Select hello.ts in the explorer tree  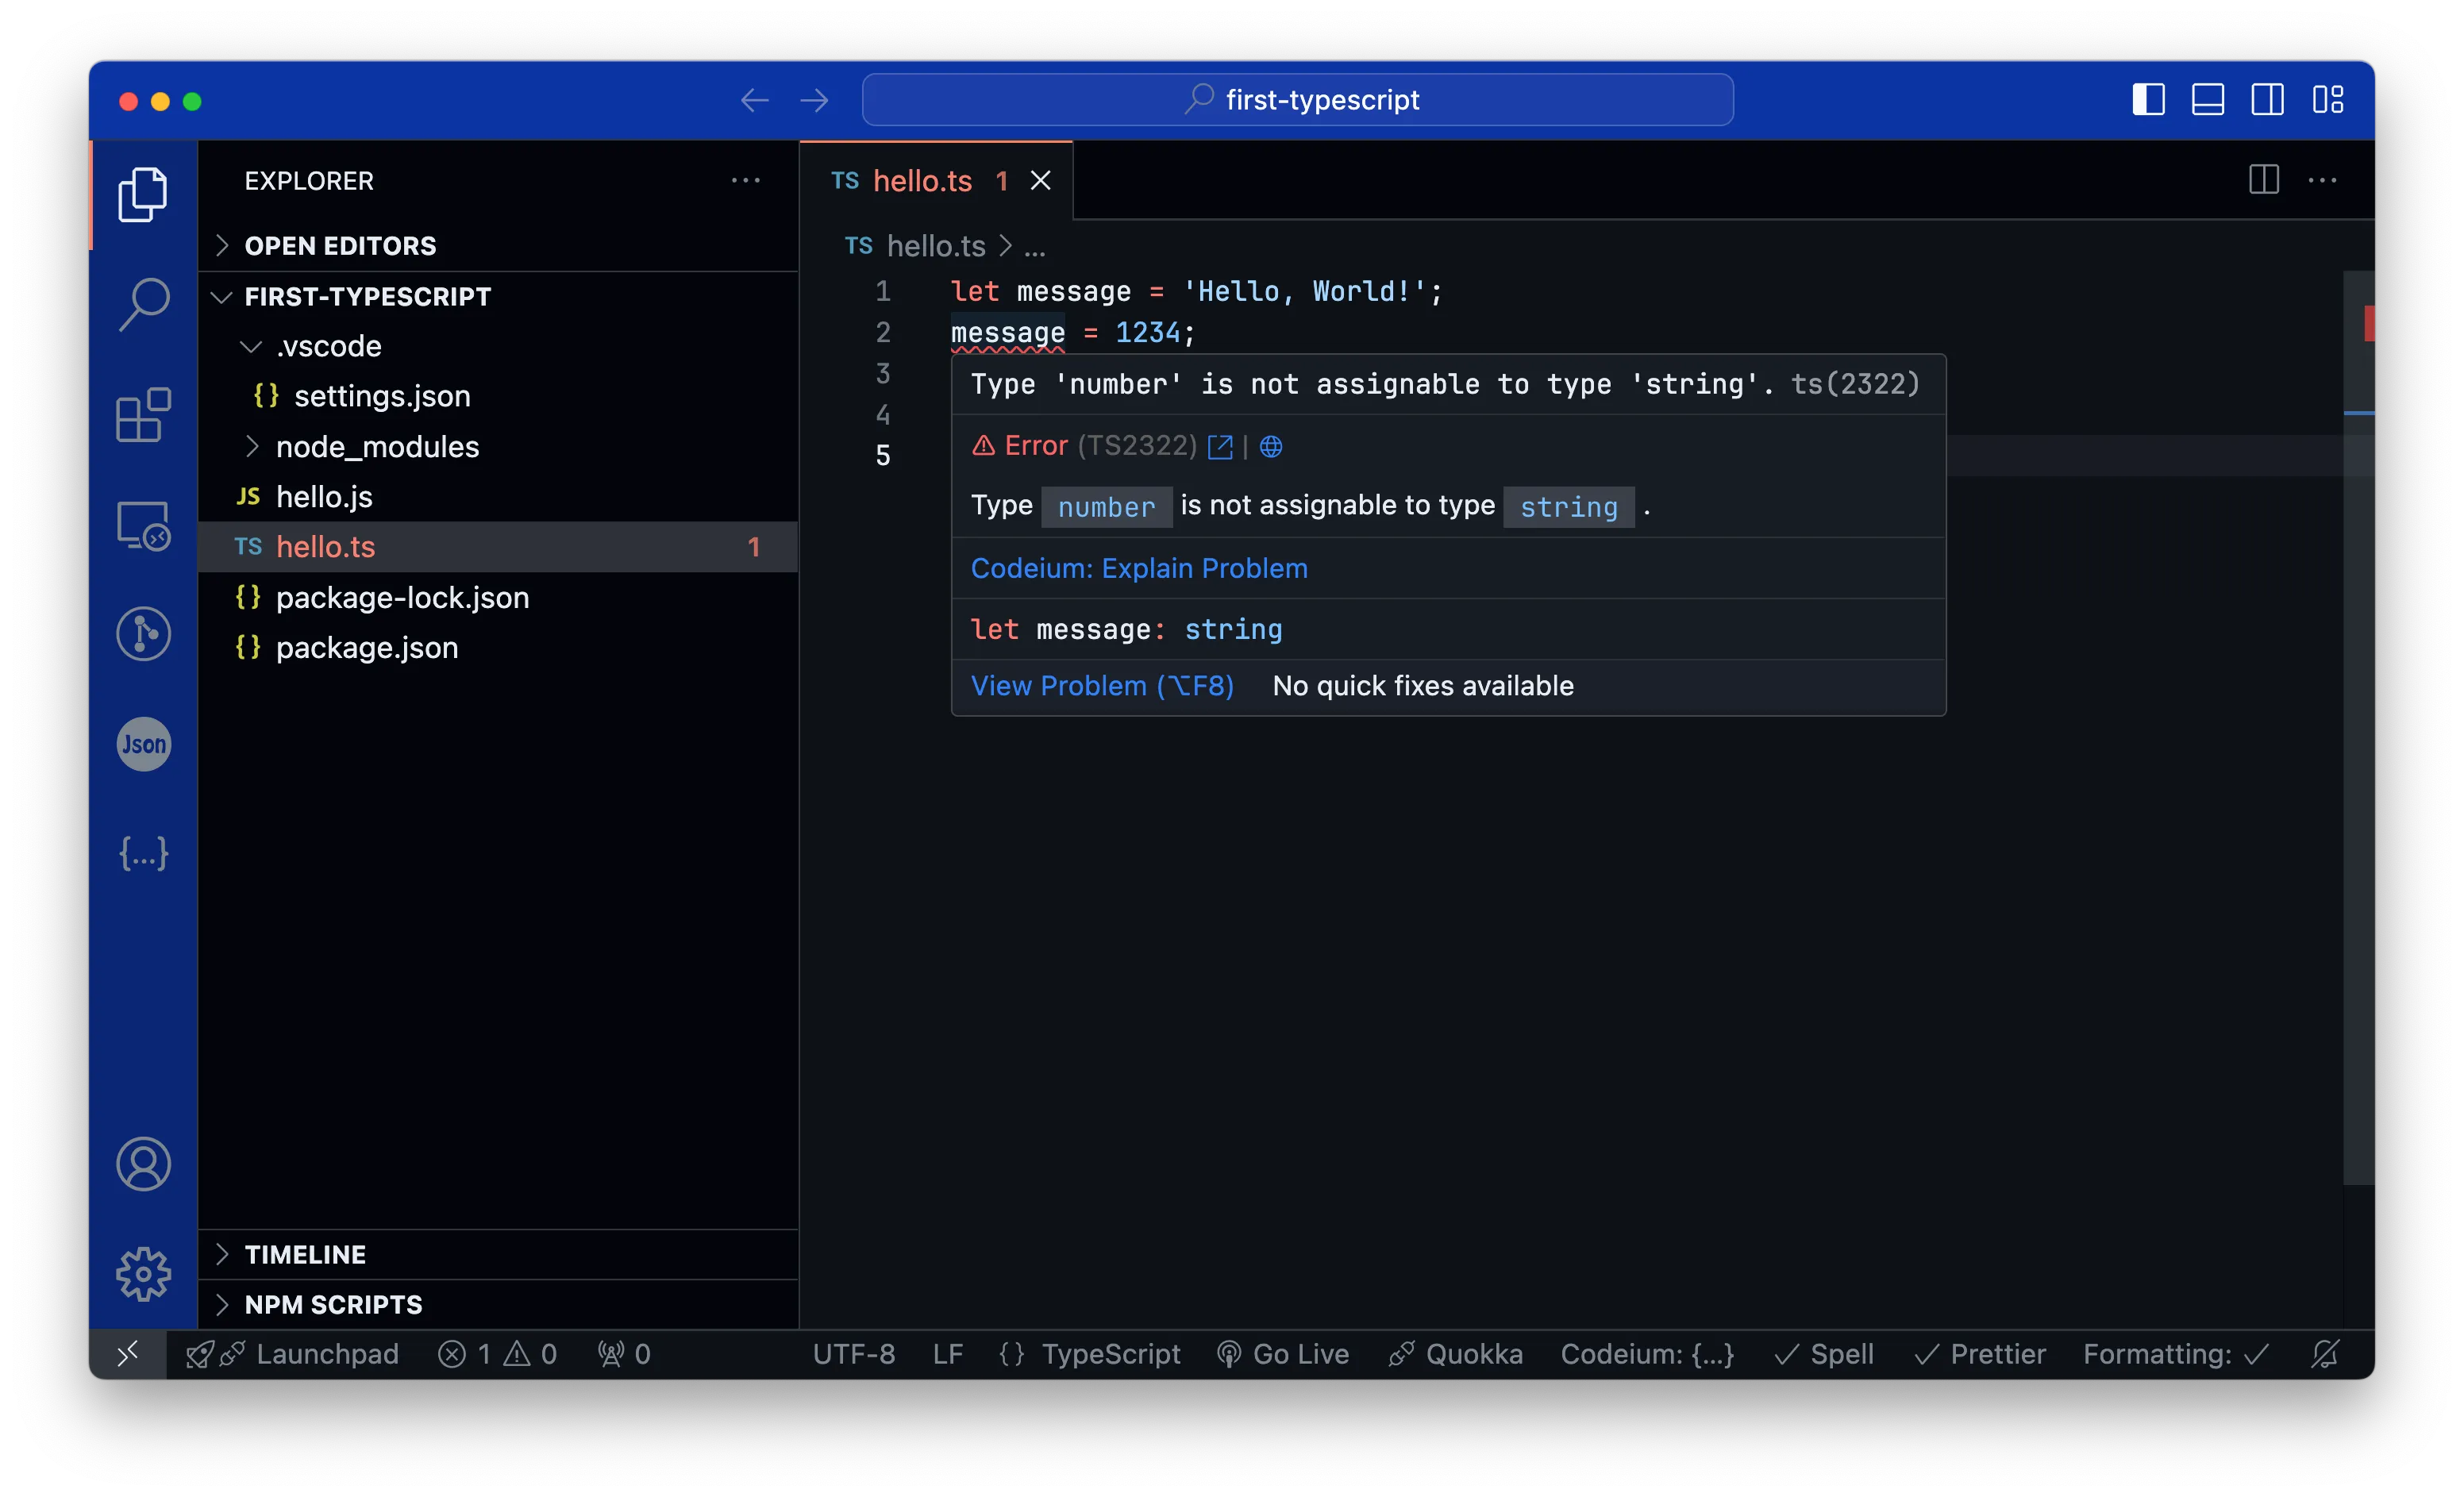click(x=498, y=547)
